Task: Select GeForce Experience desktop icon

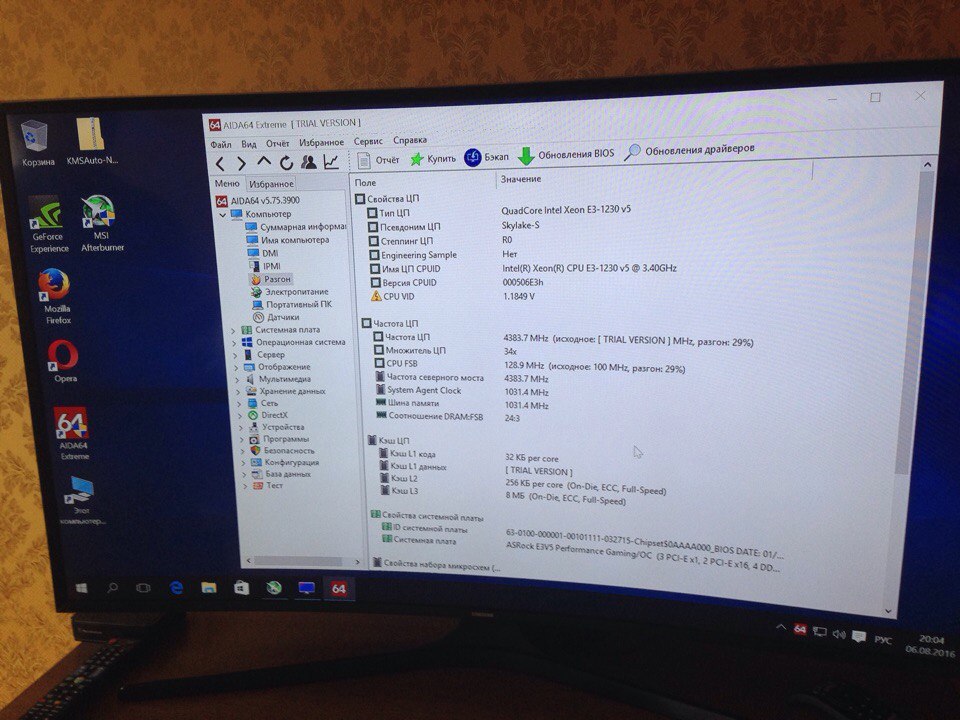Action: point(49,226)
